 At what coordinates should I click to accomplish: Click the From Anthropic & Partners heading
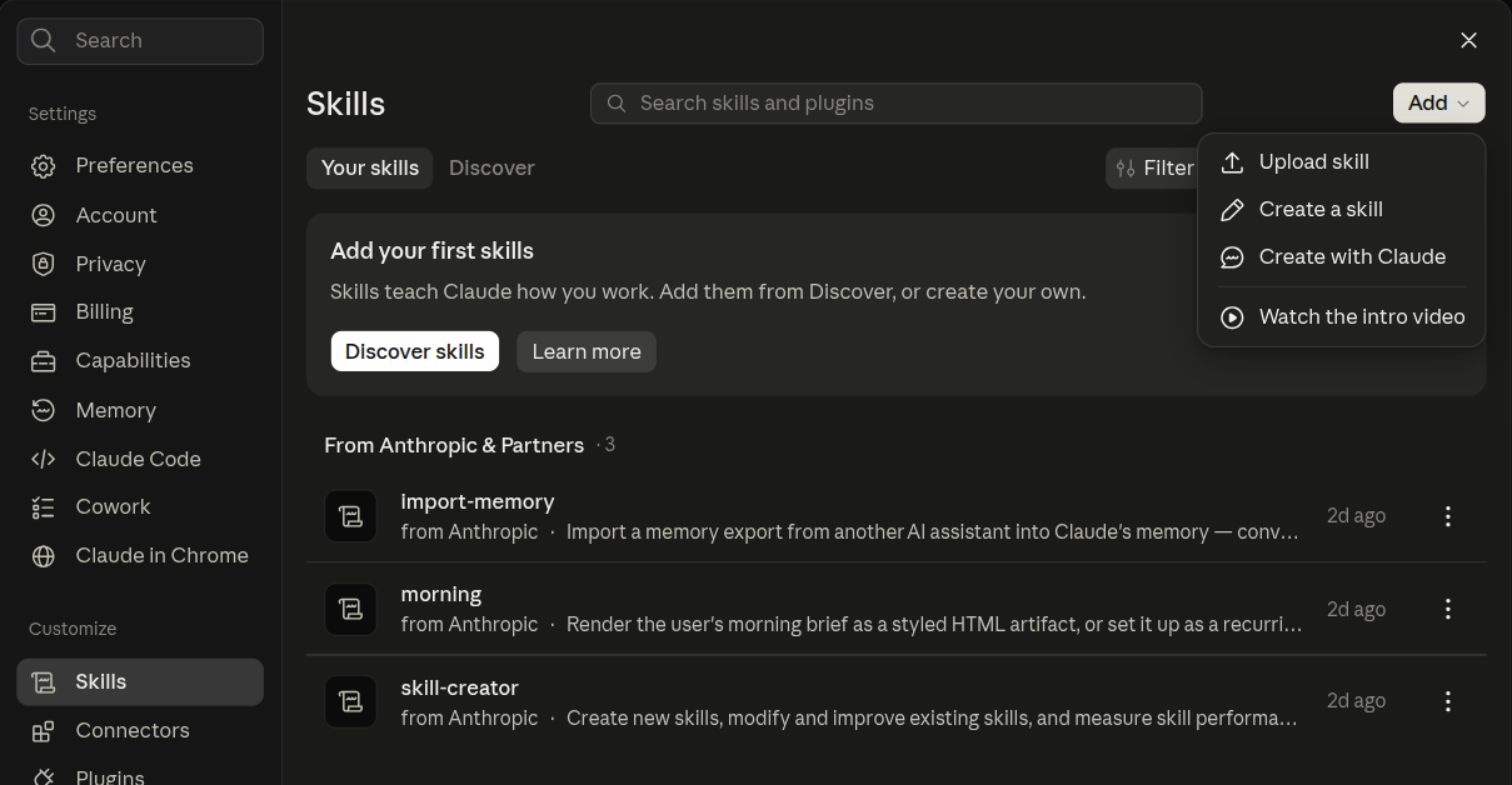coord(454,445)
